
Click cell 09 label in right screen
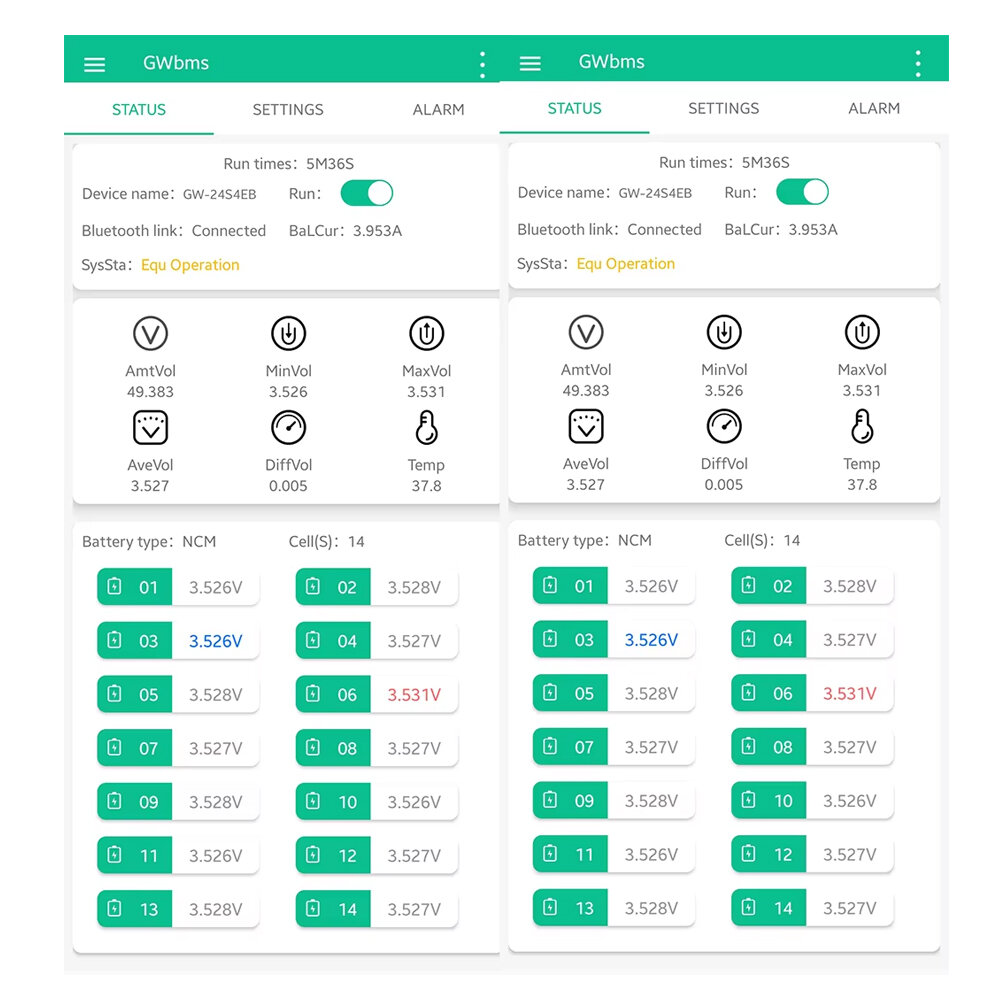pyautogui.click(x=584, y=800)
